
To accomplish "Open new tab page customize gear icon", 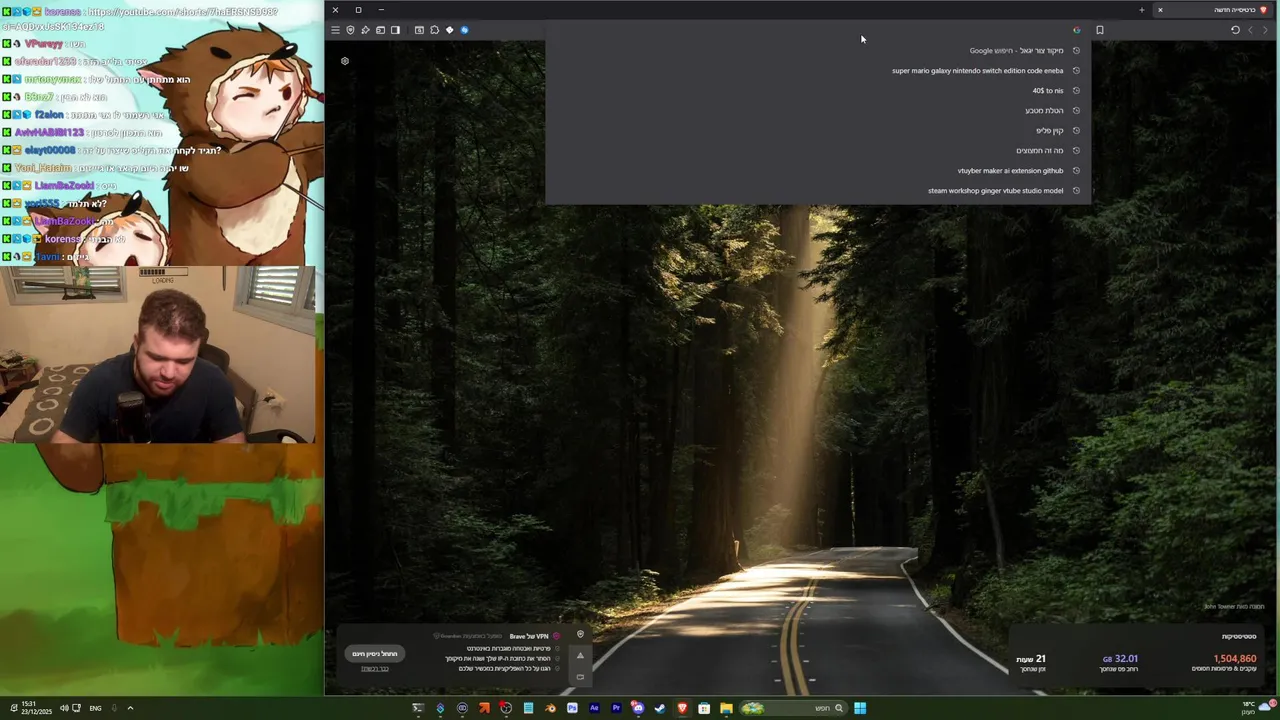I will [x=345, y=61].
